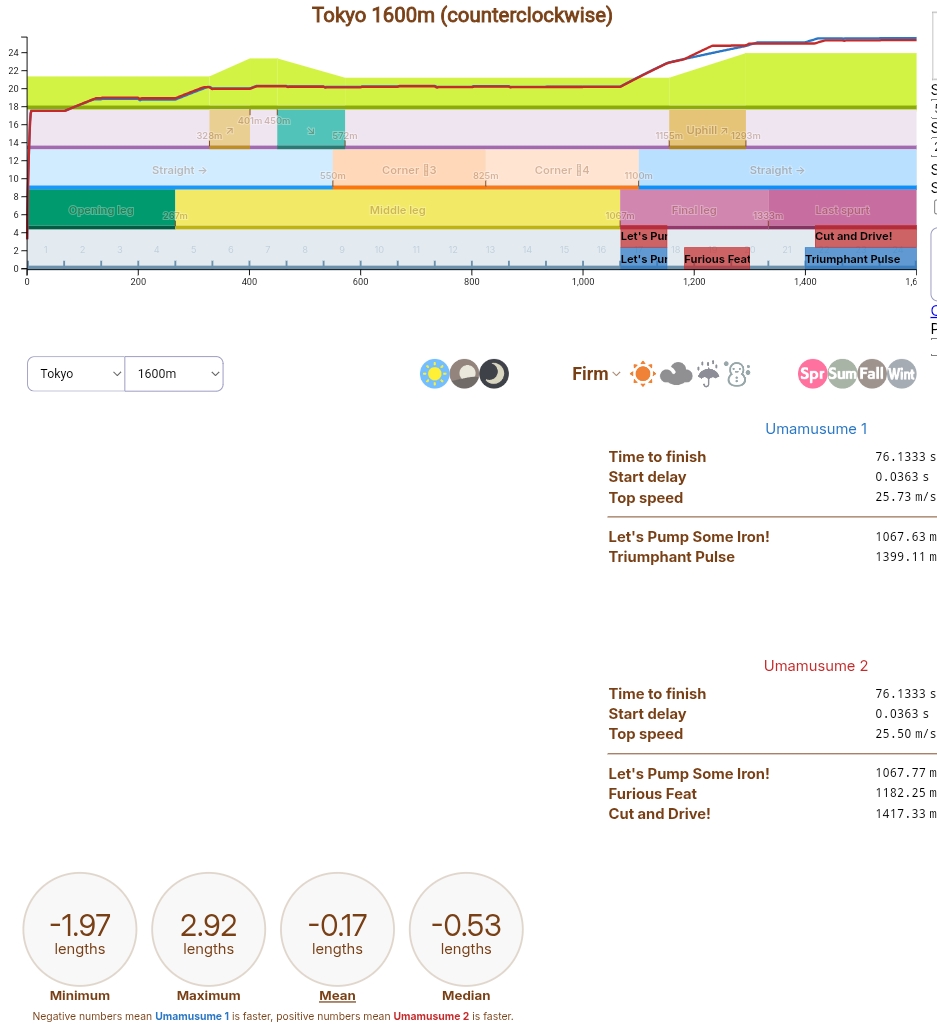937x1033 pixels.
Task: Select the evening time-of-day icon
Action: (x=465, y=374)
